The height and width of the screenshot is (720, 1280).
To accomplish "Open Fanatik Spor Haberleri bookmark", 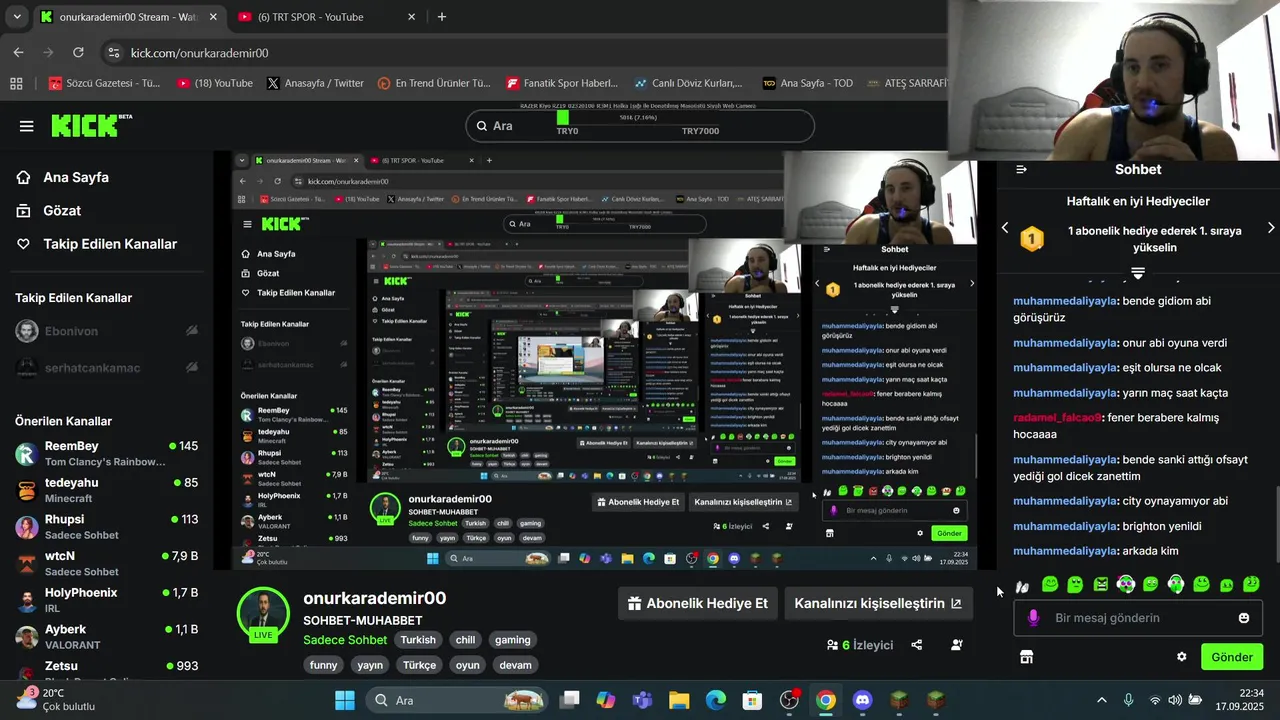I will [562, 83].
